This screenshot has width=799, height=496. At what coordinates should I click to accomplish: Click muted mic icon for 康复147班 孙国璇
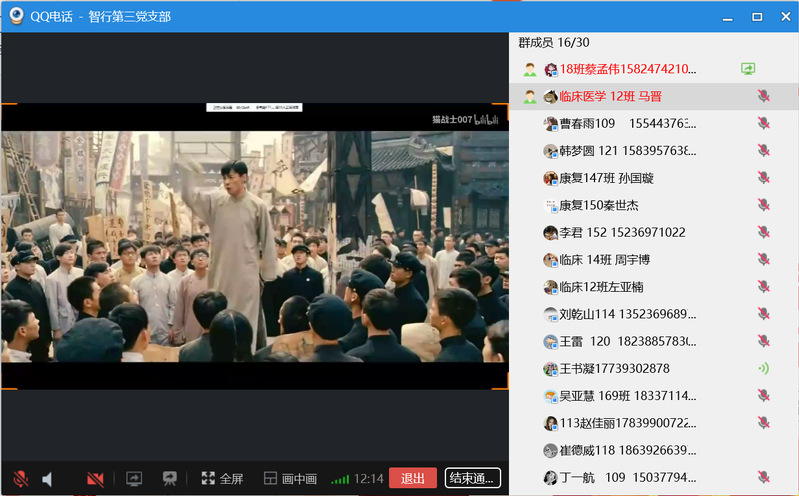763,178
